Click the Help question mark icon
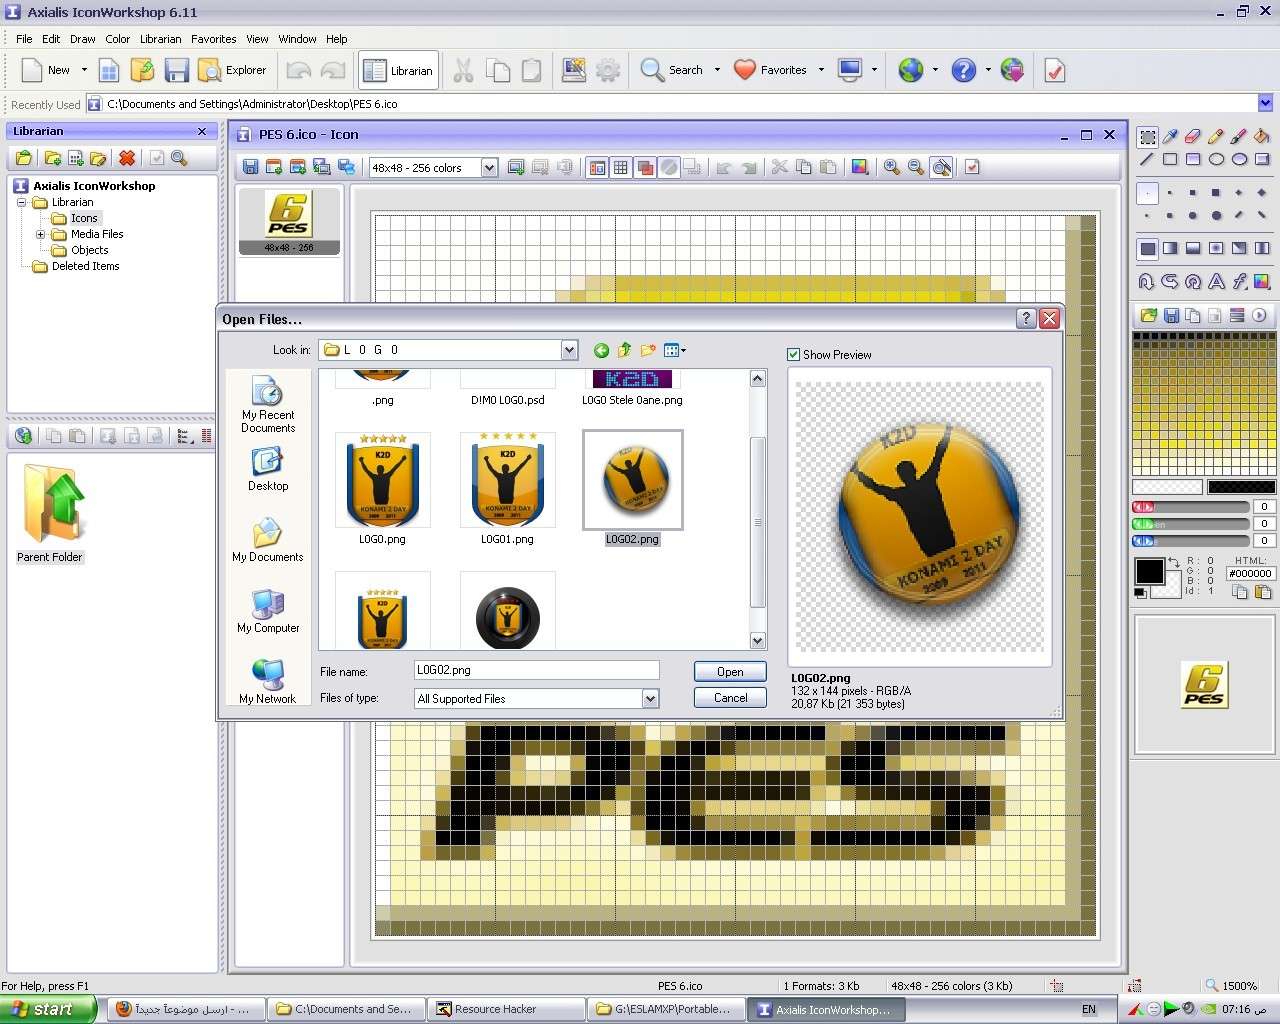This screenshot has height=1024, width=1280. [x=963, y=70]
